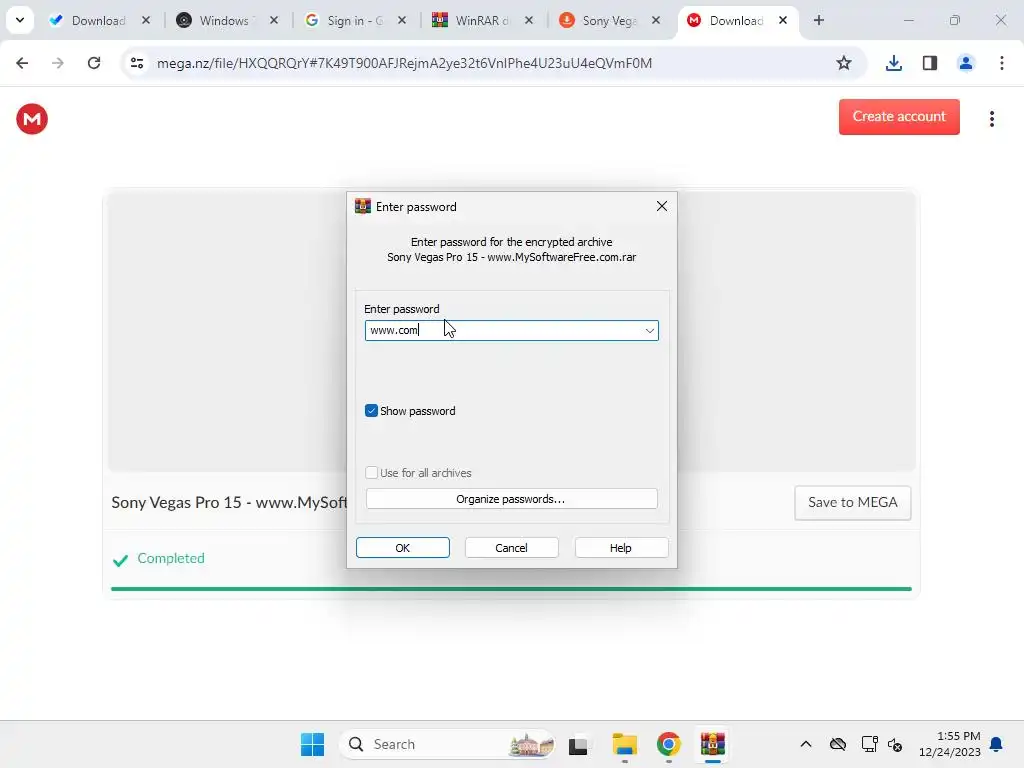Click the muted volume tray icon
This screenshot has width=1024, height=768.
tap(895, 744)
